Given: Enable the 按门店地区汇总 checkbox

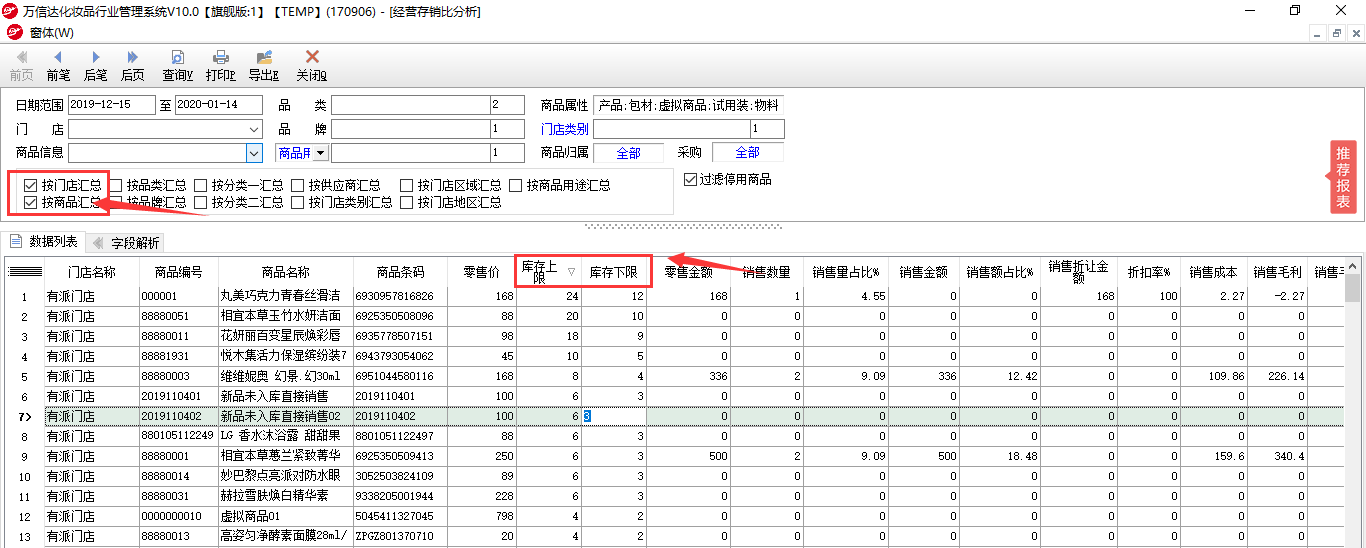Looking at the screenshot, I should [407, 202].
